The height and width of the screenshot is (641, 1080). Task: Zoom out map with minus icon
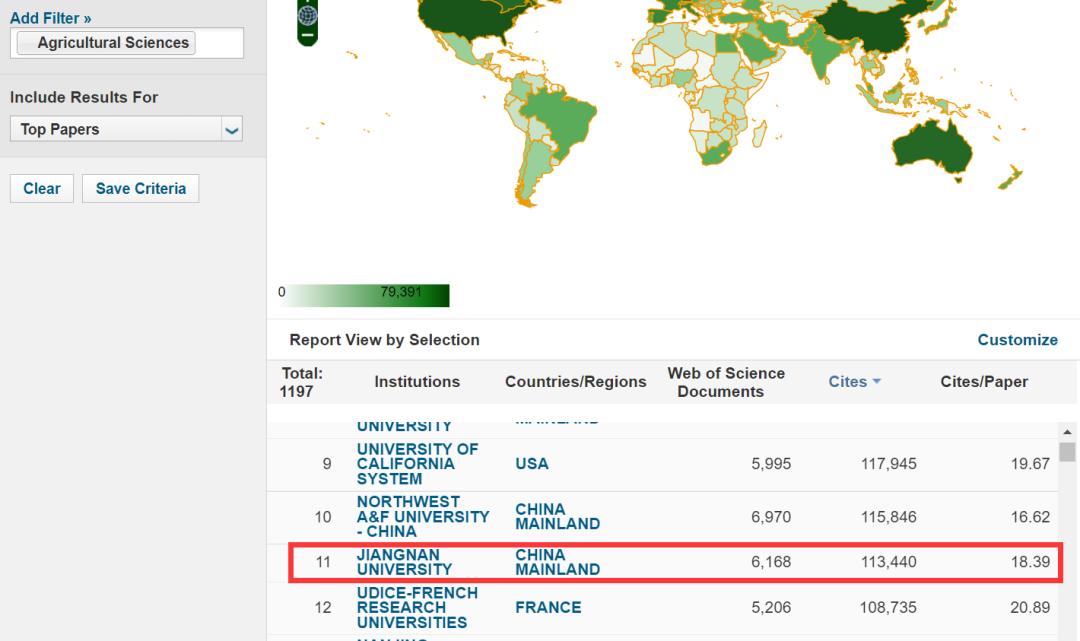click(309, 35)
